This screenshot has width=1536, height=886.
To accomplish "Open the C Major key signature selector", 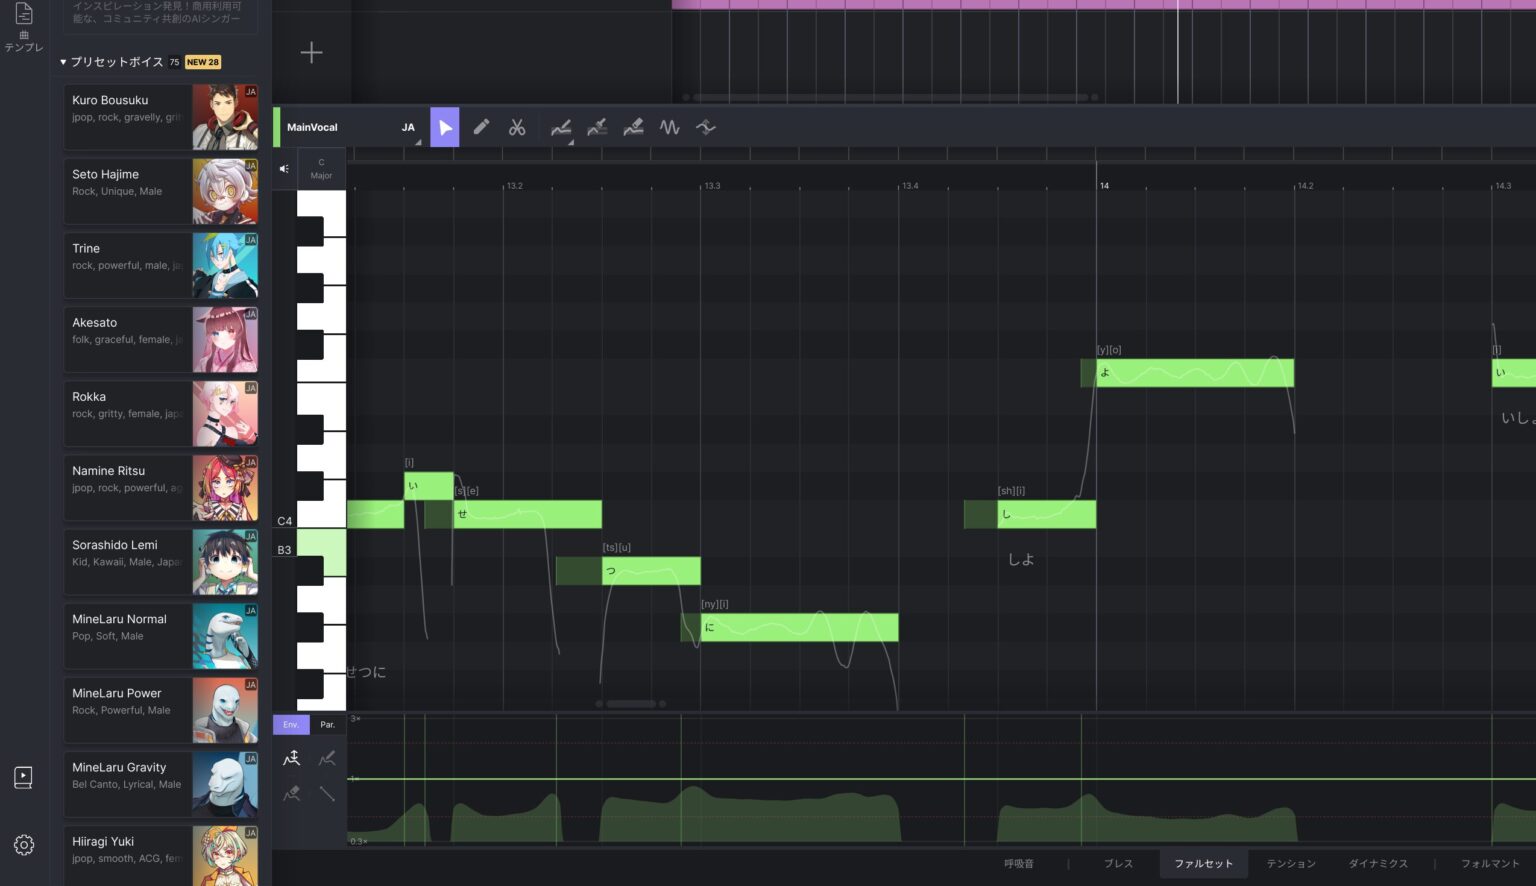I will coord(321,168).
